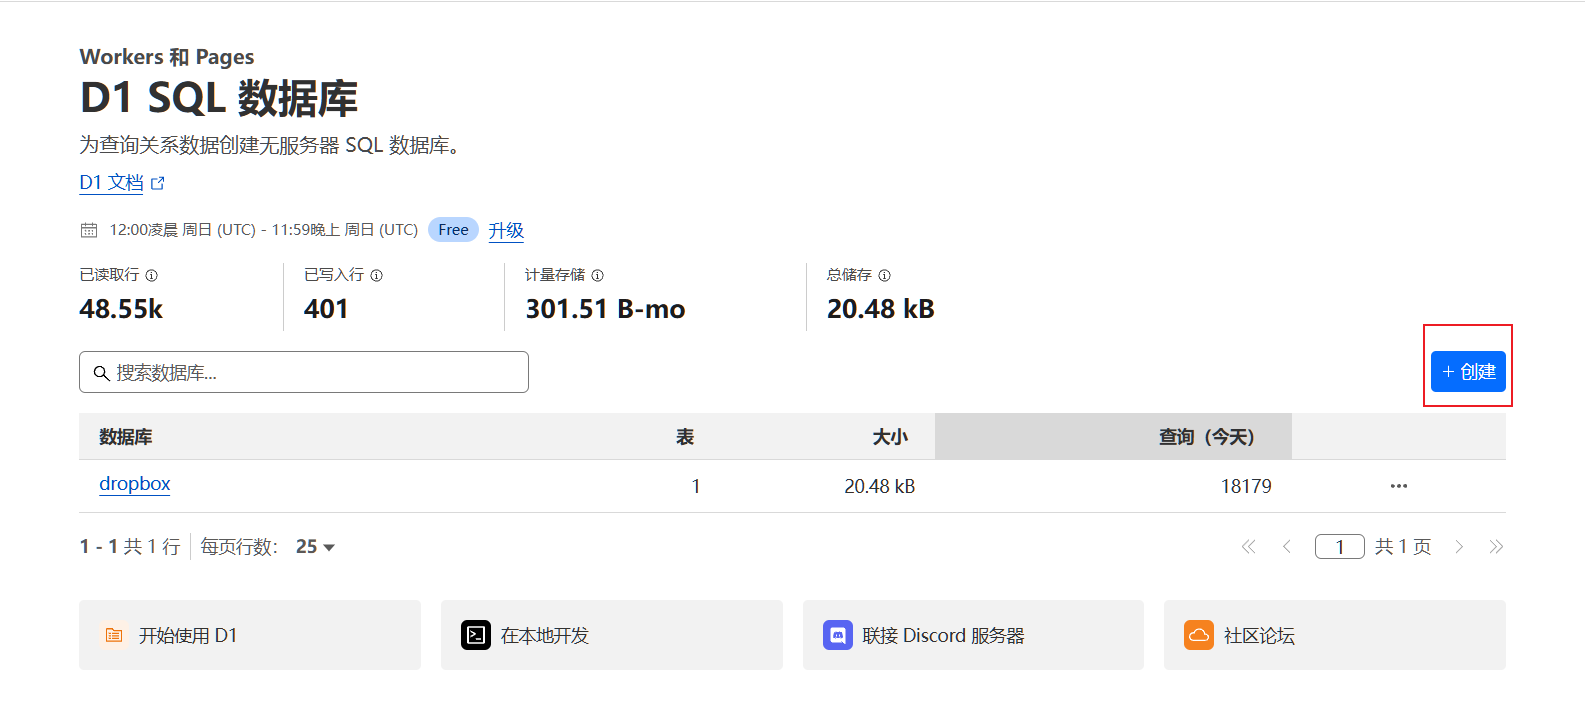Expand the rows per page dropdown (25)
The height and width of the screenshot is (709, 1585).
pos(315,547)
